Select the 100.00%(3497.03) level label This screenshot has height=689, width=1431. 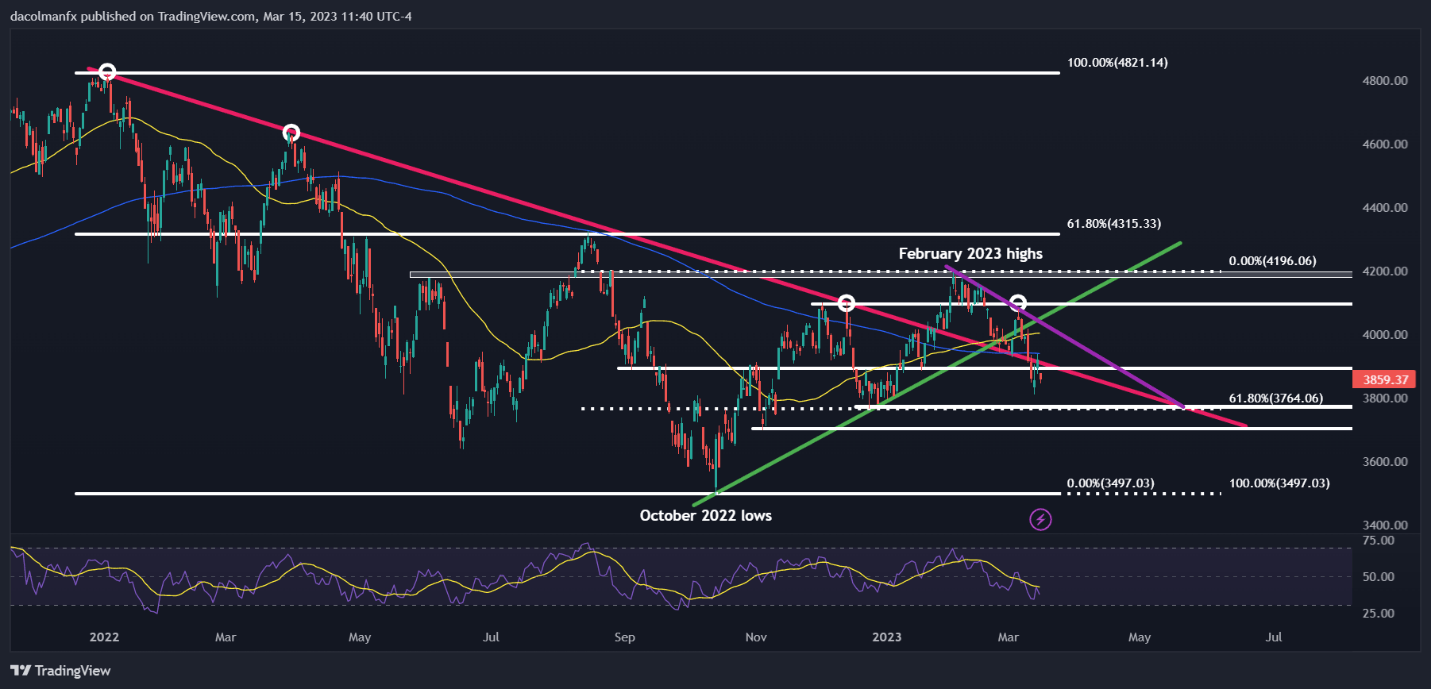tap(1280, 483)
